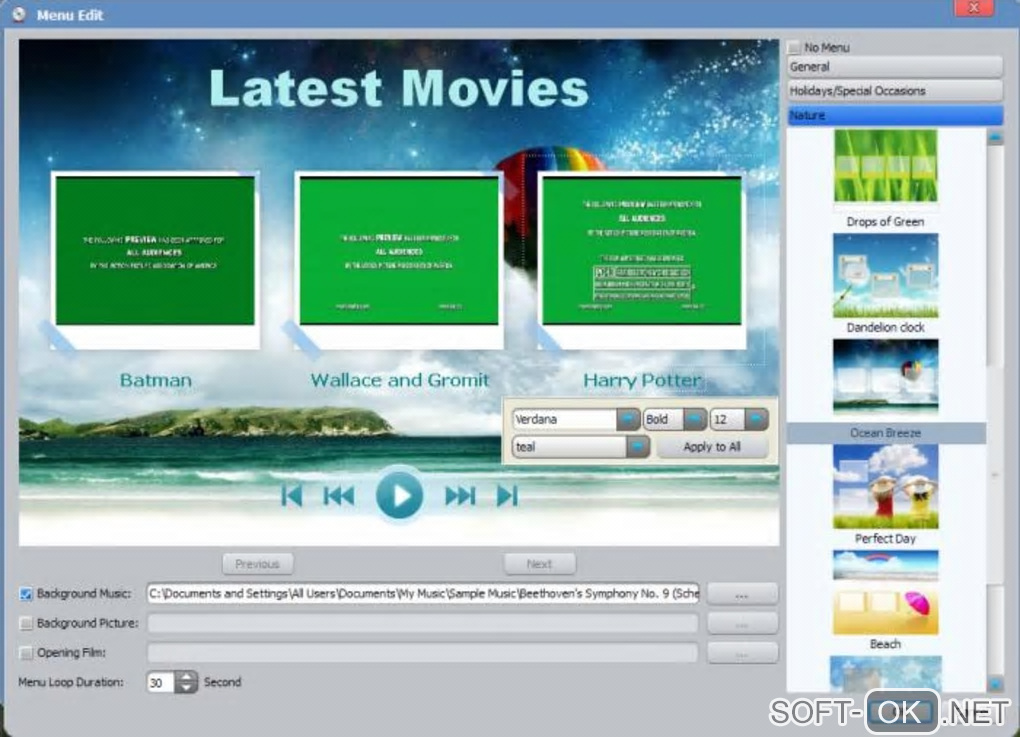Browse for a background picture file
Screen dimensions: 1020x737
pos(742,623)
